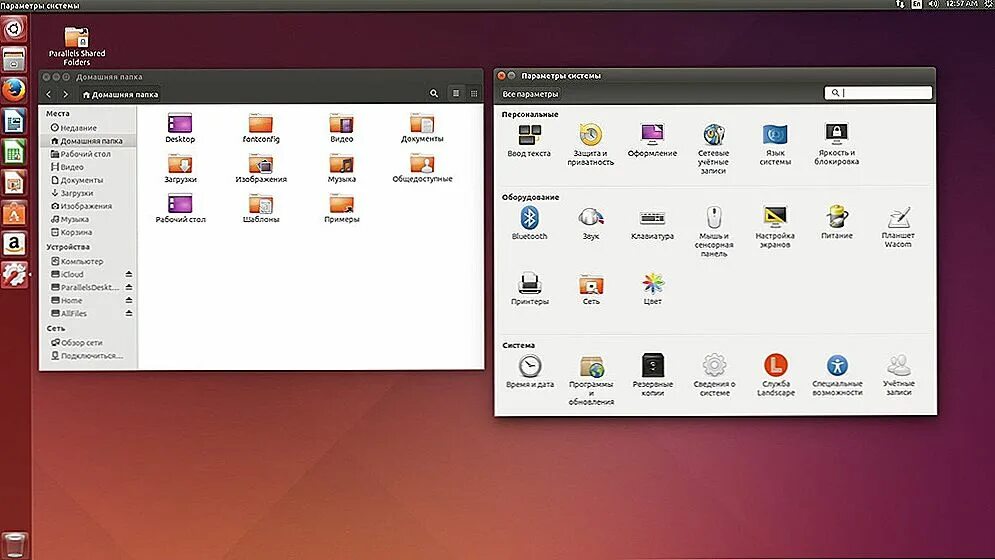The width and height of the screenshot is (995, 560).
Task: Open Сведения о системе
Action: 714,375
